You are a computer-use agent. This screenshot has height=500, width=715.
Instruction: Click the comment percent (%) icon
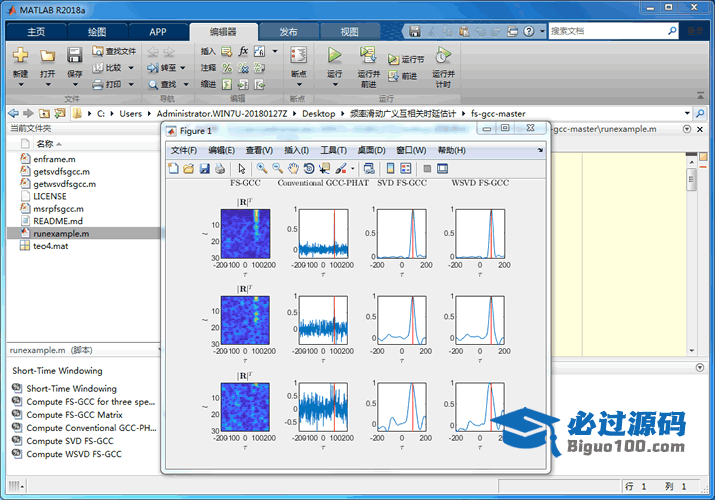(x=227, y=68)
